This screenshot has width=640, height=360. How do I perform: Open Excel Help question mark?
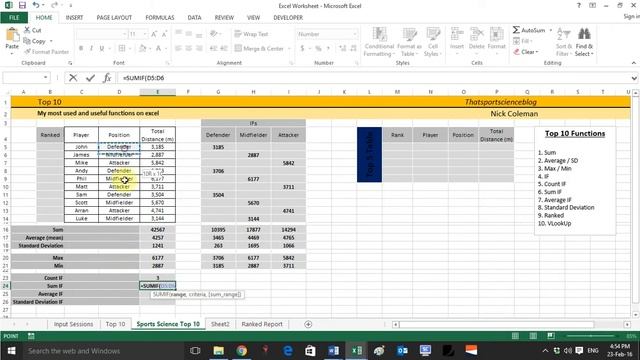[x=578, y=5]
